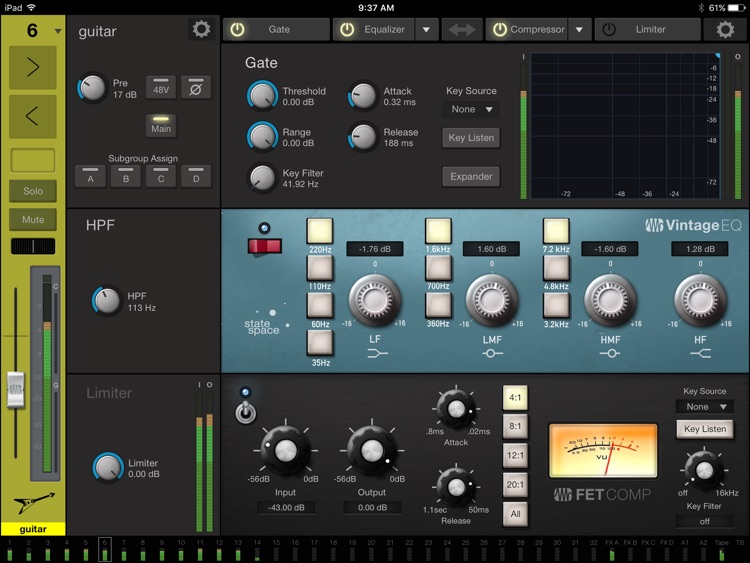Swap EQ and compressor order arrows
This screenshot has height=563, width=750.
462,30
